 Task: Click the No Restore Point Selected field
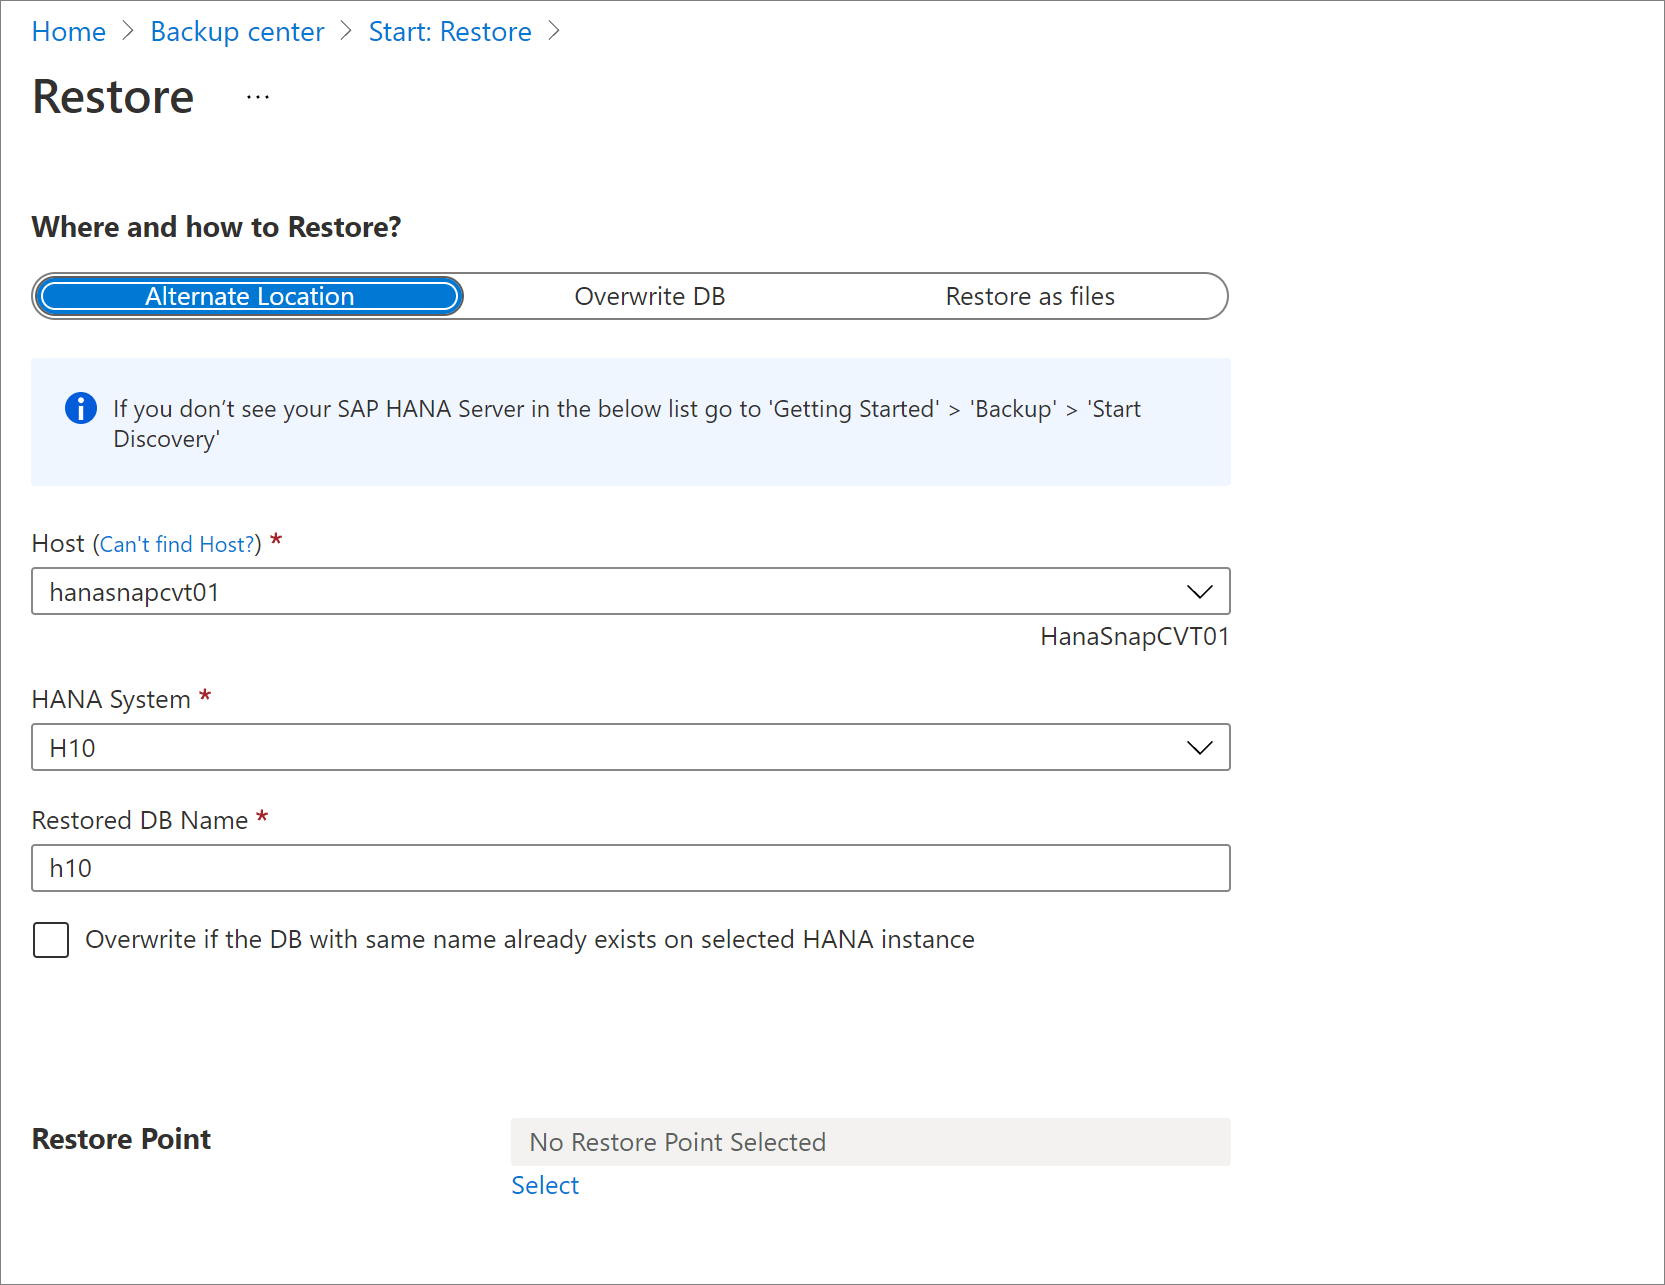point(869,1141)
